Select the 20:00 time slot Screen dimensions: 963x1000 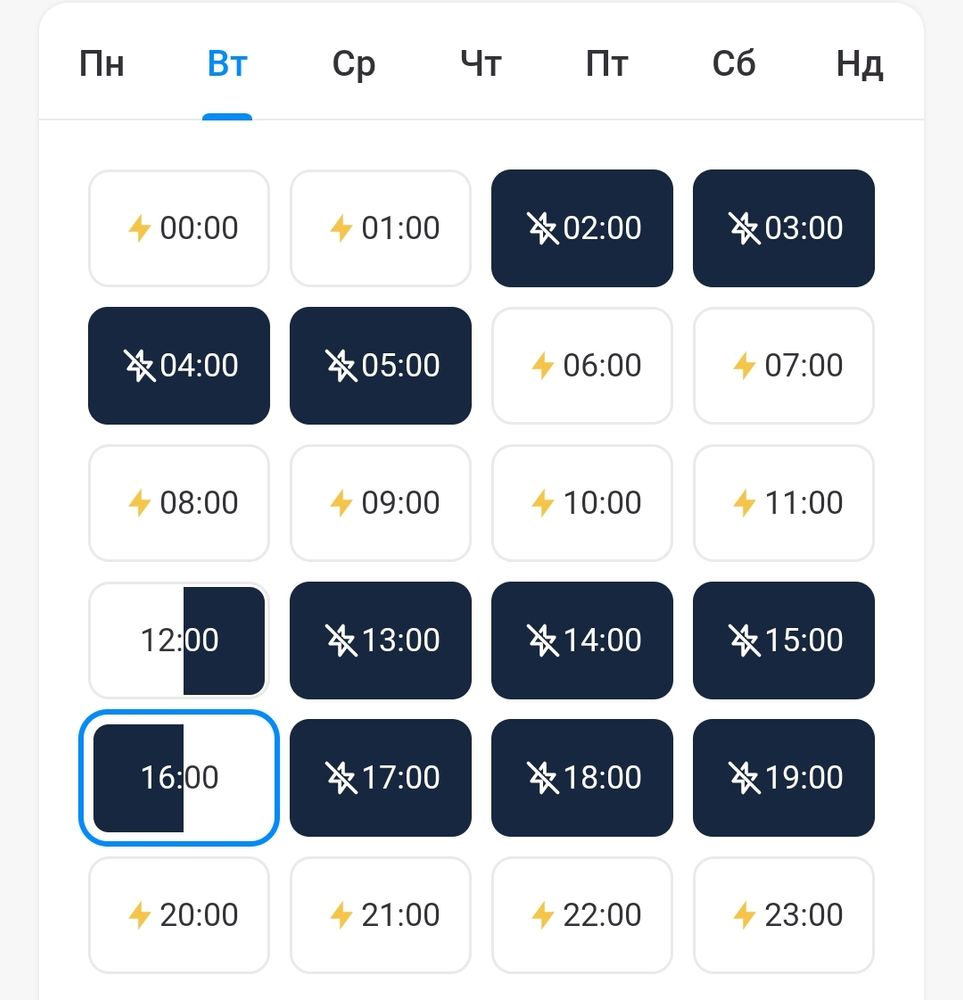click(x=179, y=914)
